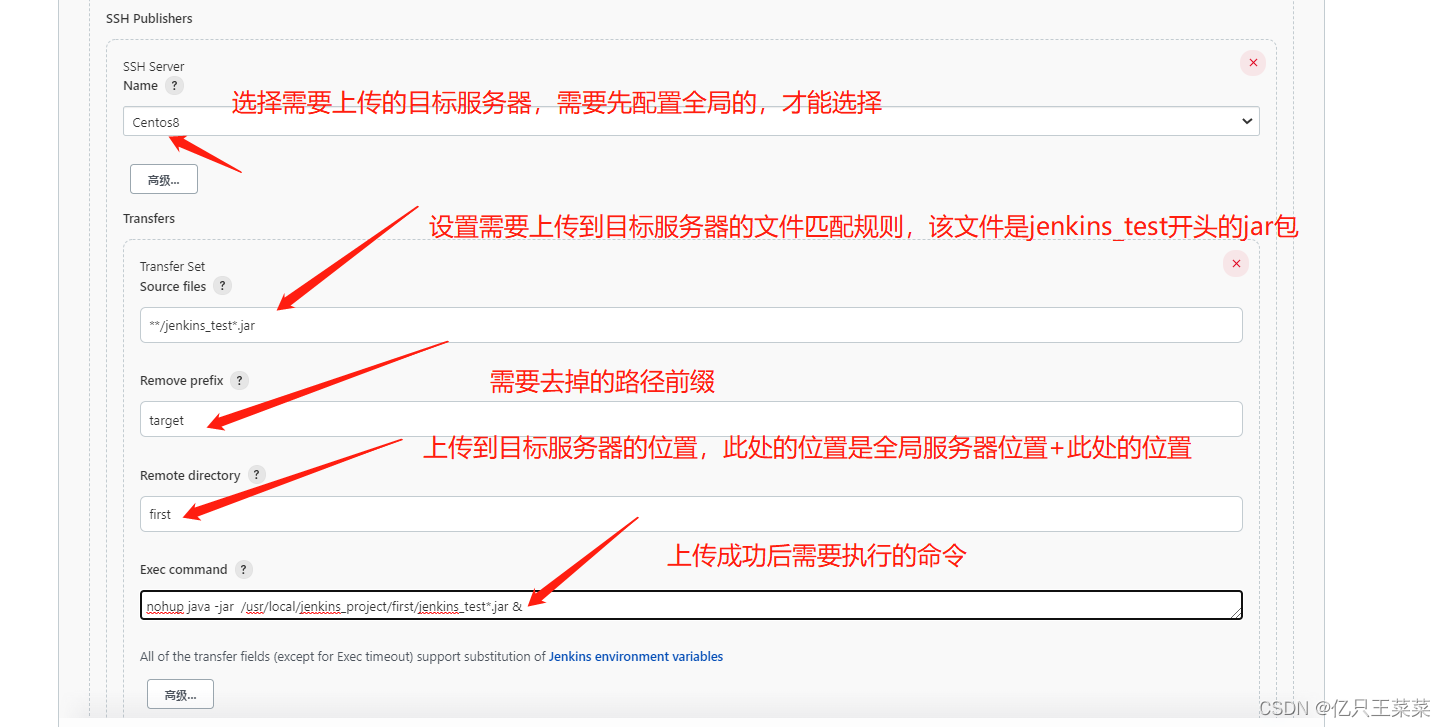The height and width of the screenshot is (727, 1446).
Task: Open help for Remove prefix field
Action: 239,381
